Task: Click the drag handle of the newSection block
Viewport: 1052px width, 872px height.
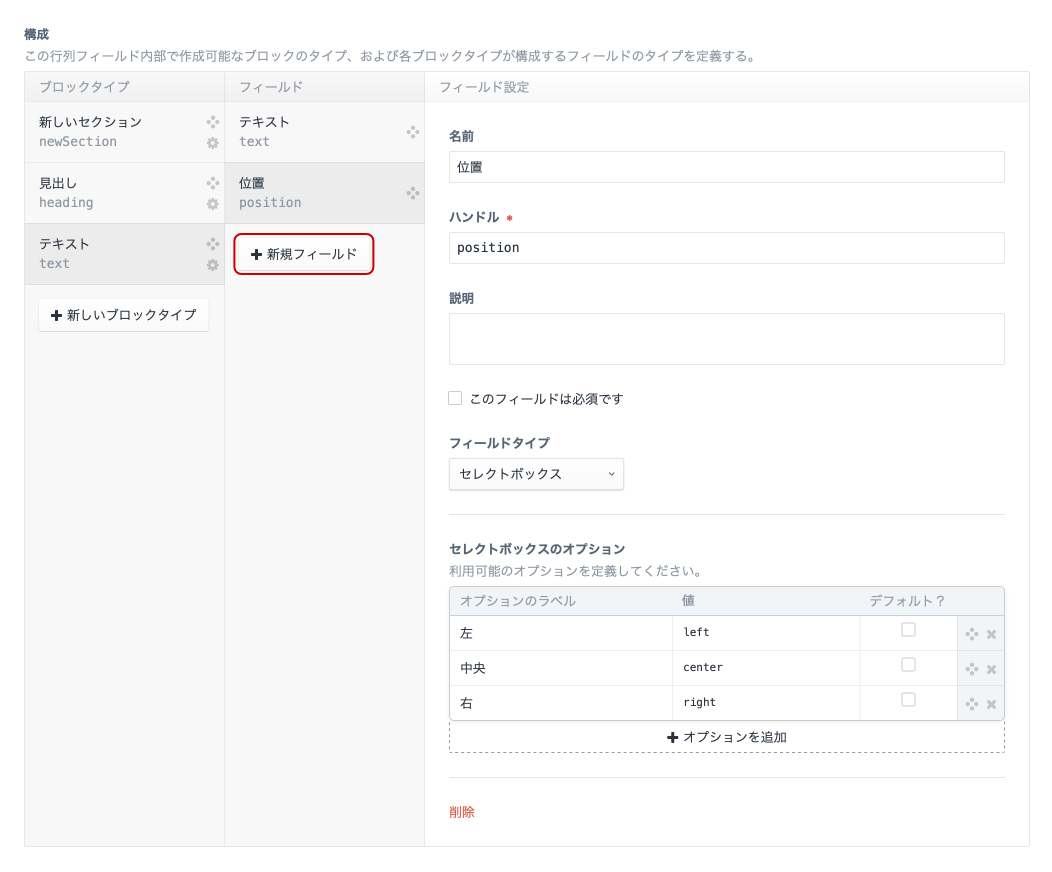Action: coord(211,122)
